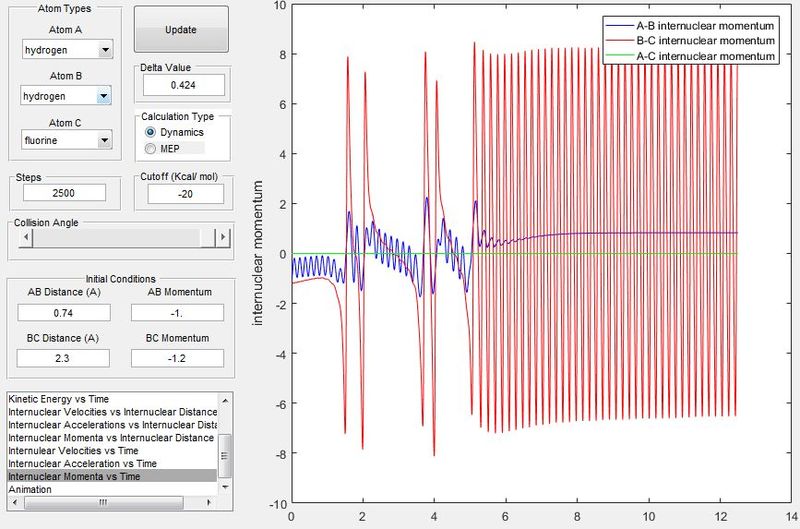Click B-C internuclear momentum legend entry
Screen dimensions: 800x529
tap(690, 40)
